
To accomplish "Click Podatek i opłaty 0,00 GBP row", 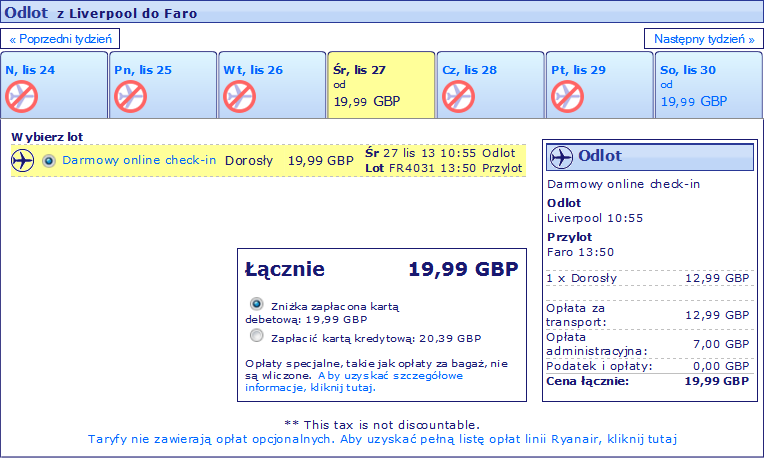I will coord(648,366).
